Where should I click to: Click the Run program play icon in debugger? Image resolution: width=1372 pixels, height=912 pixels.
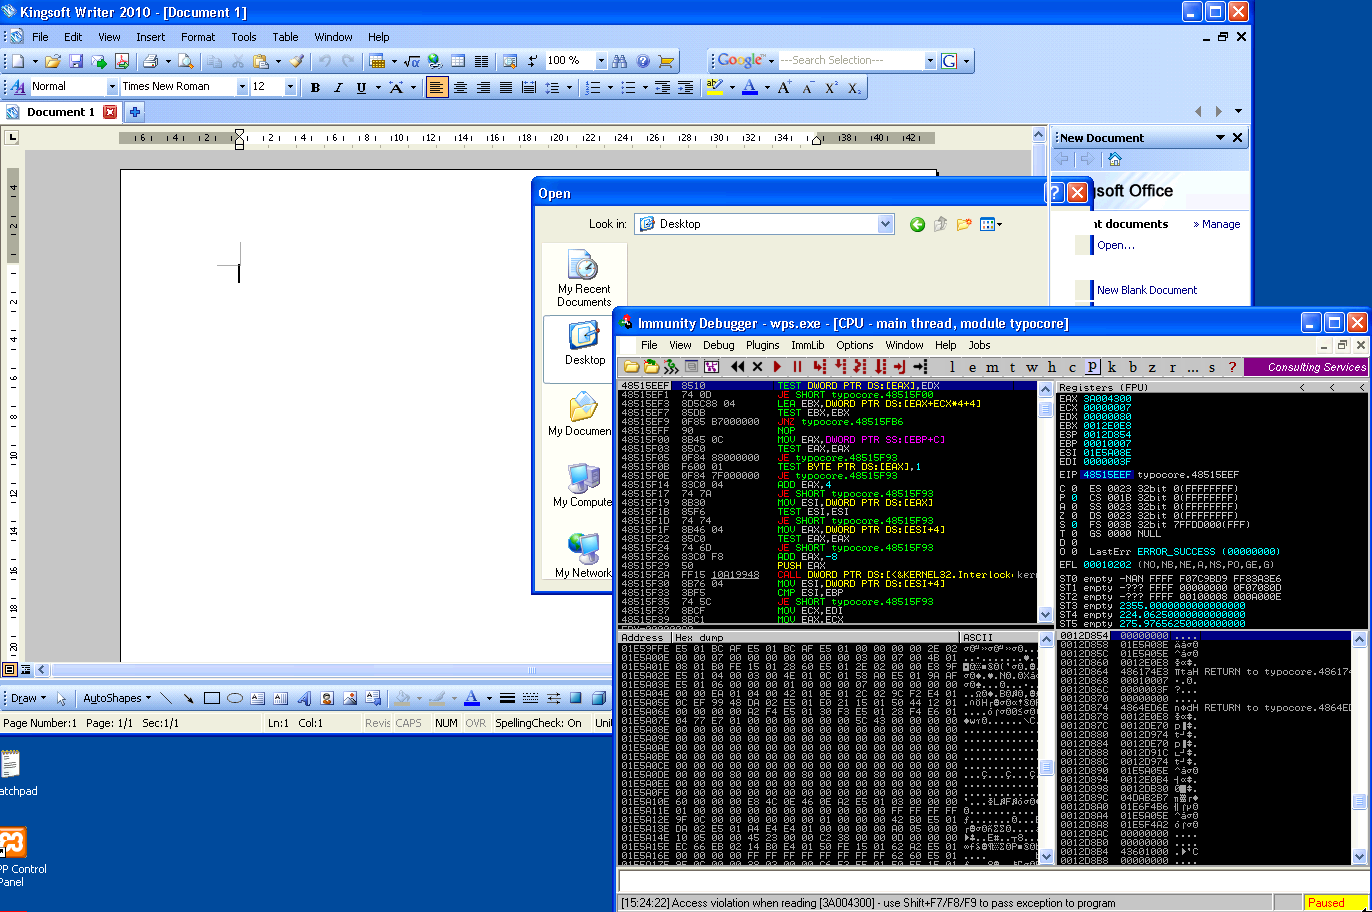point(777,367)
